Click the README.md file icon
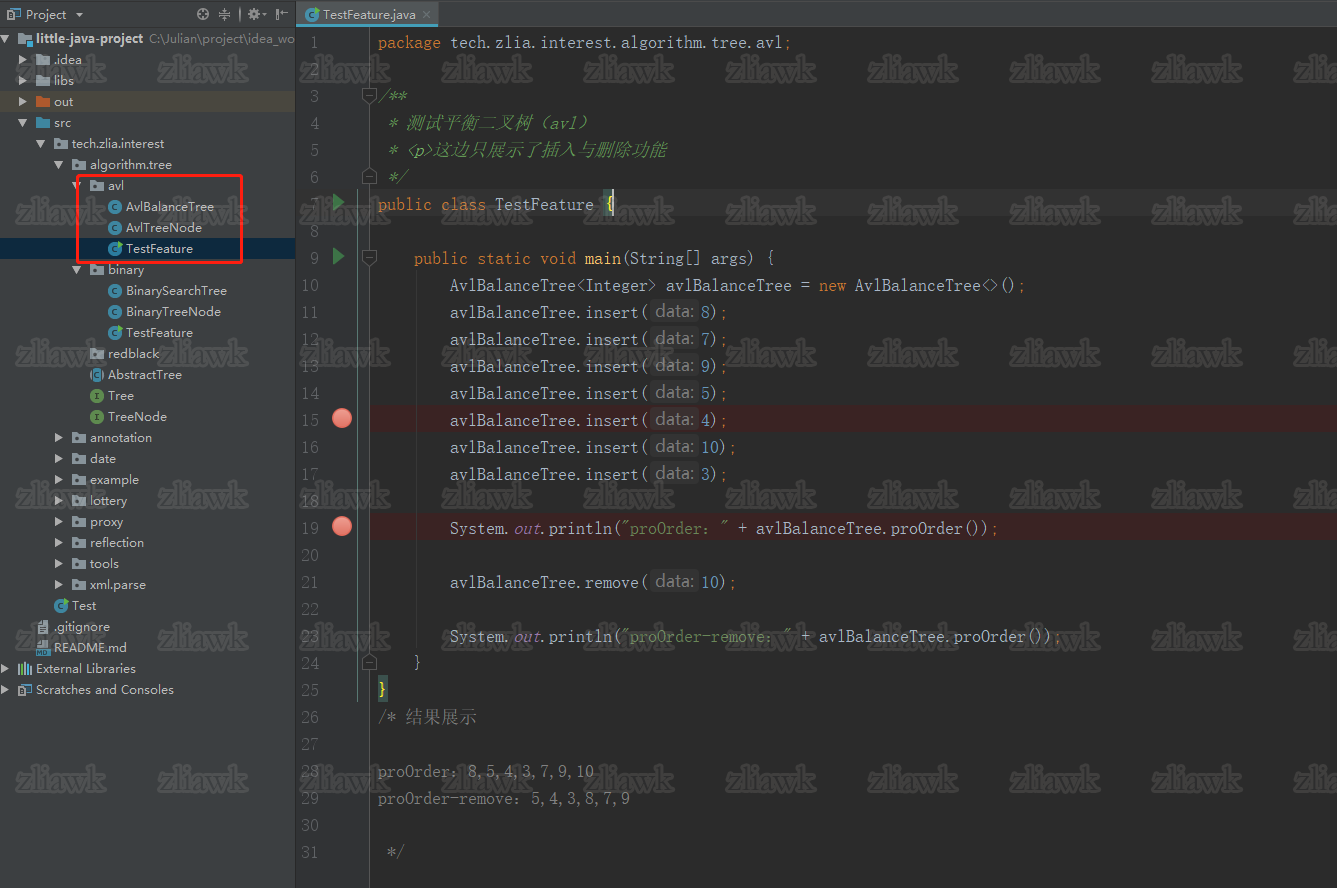 [x=43, y=647]
